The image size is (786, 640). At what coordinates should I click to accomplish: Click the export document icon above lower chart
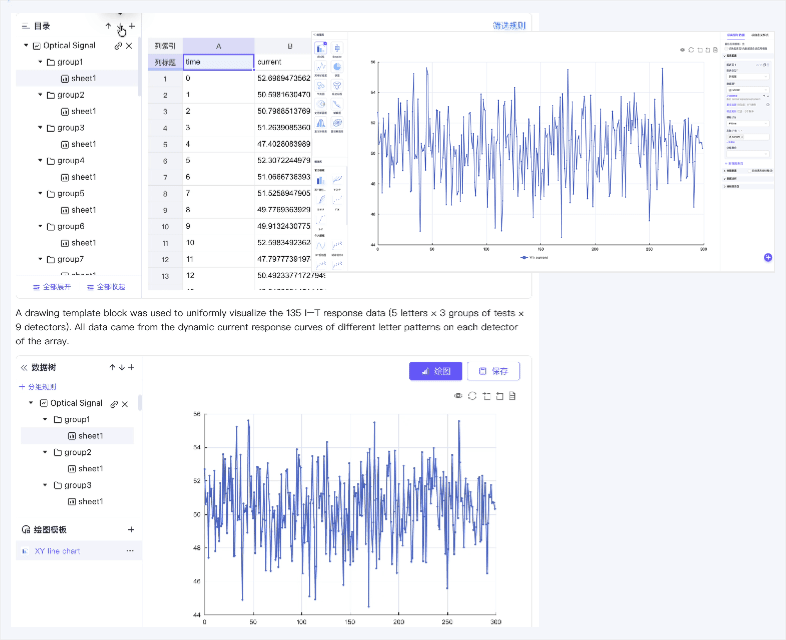512,396
